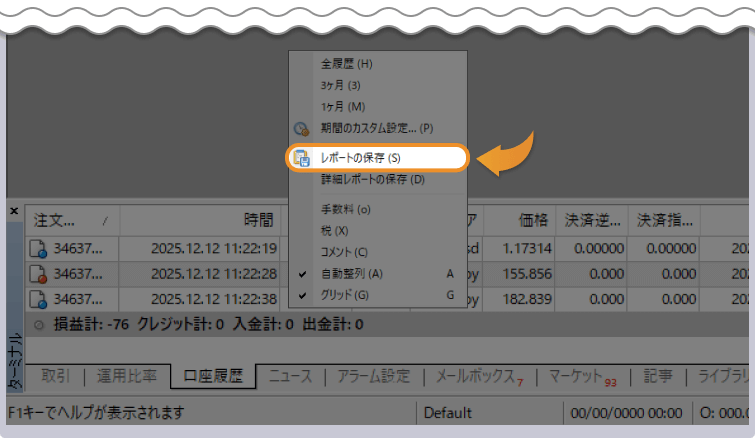Screen dimensions: 755x438
Task: Click the ターミナル vertical panel label
Action: [x=15, y=361]
